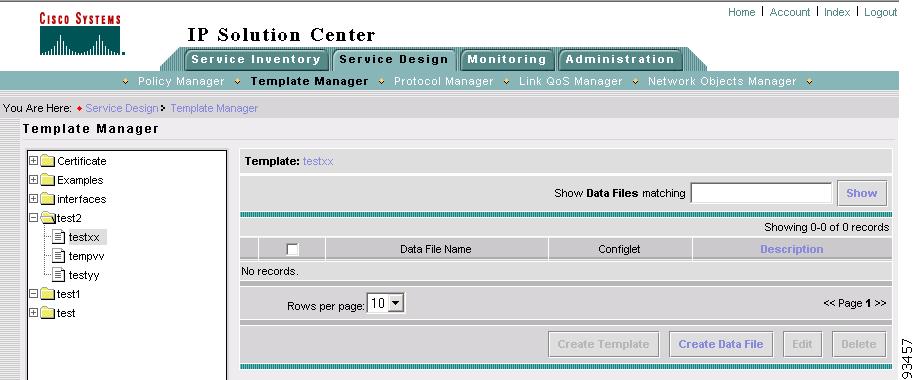The height and width of the screenshot is (380, 915).
Task: Click the tempvv template document icon
Action: pyautogui.click(x=58, y=256)
